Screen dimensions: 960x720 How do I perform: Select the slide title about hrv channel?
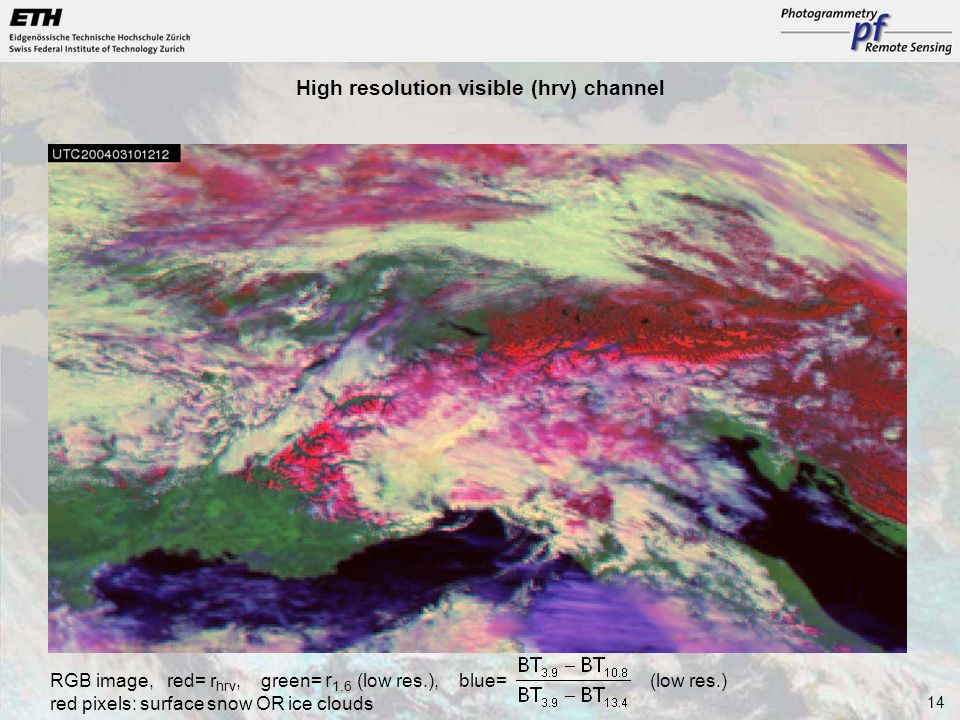480,88
